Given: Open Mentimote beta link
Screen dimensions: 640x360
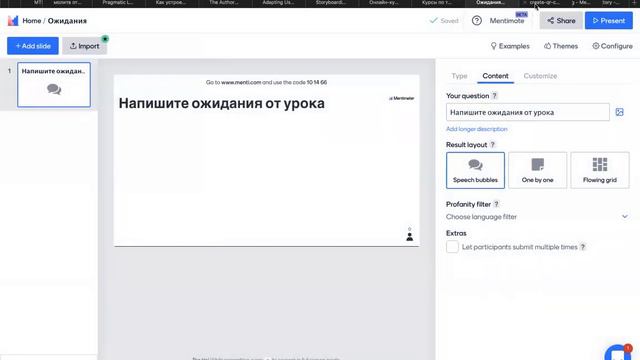Looking at the screenshot, I should coord(507,20).
